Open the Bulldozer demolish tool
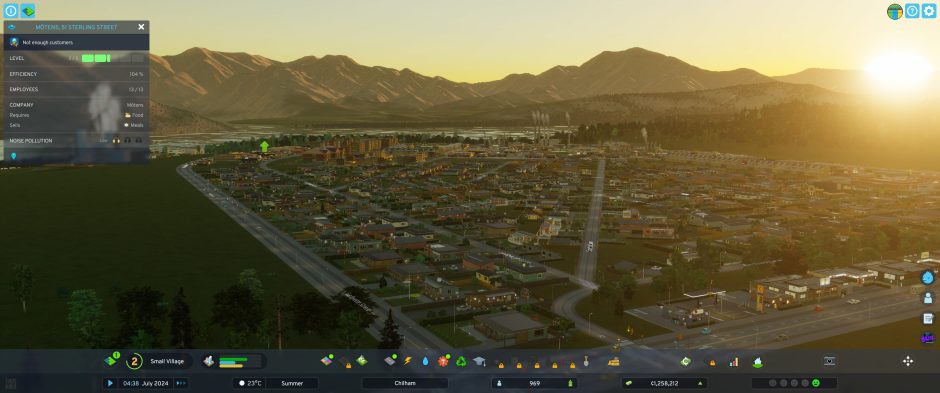Image resolution: width=940 pixels, height=393 pixels. click(x=613, y=361)
